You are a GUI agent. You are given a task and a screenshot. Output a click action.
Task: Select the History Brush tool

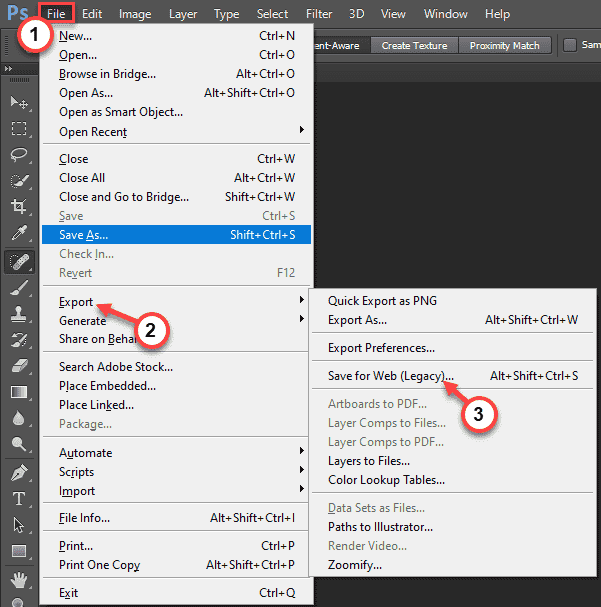[19, 340]
